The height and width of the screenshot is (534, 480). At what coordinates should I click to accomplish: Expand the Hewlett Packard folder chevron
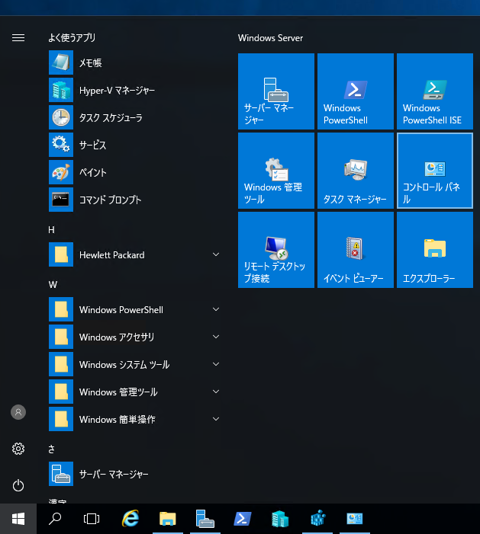pyautogui.click(x=216, y=254)
